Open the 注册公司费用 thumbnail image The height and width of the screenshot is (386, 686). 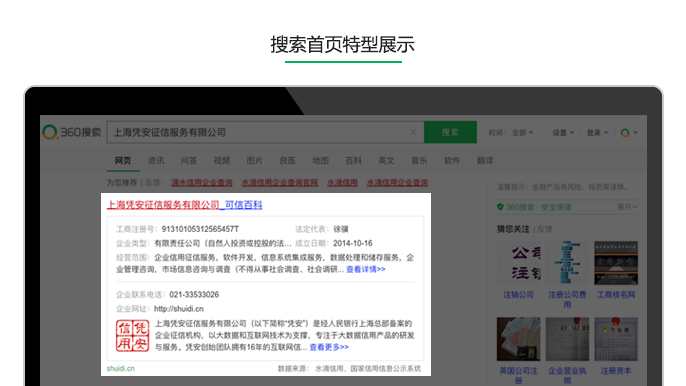pyautogui.click(x=567, y=263)
